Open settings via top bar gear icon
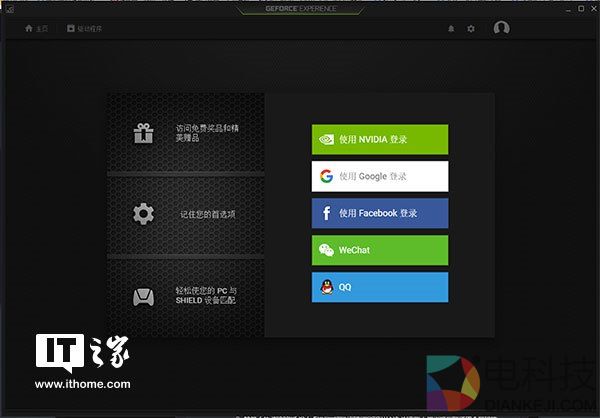Image resolution: width=600 pixels, height=418 pixels. (x=471, y=29)
